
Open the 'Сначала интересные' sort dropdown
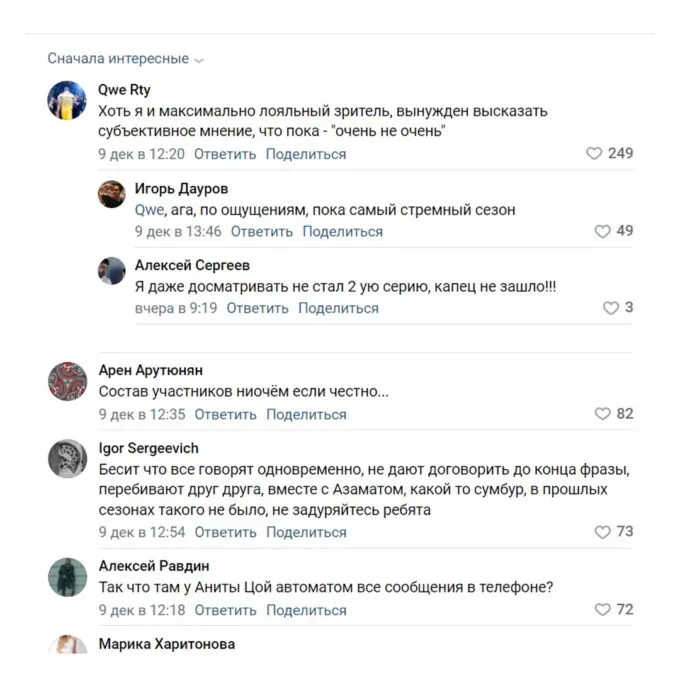point(125,59)
